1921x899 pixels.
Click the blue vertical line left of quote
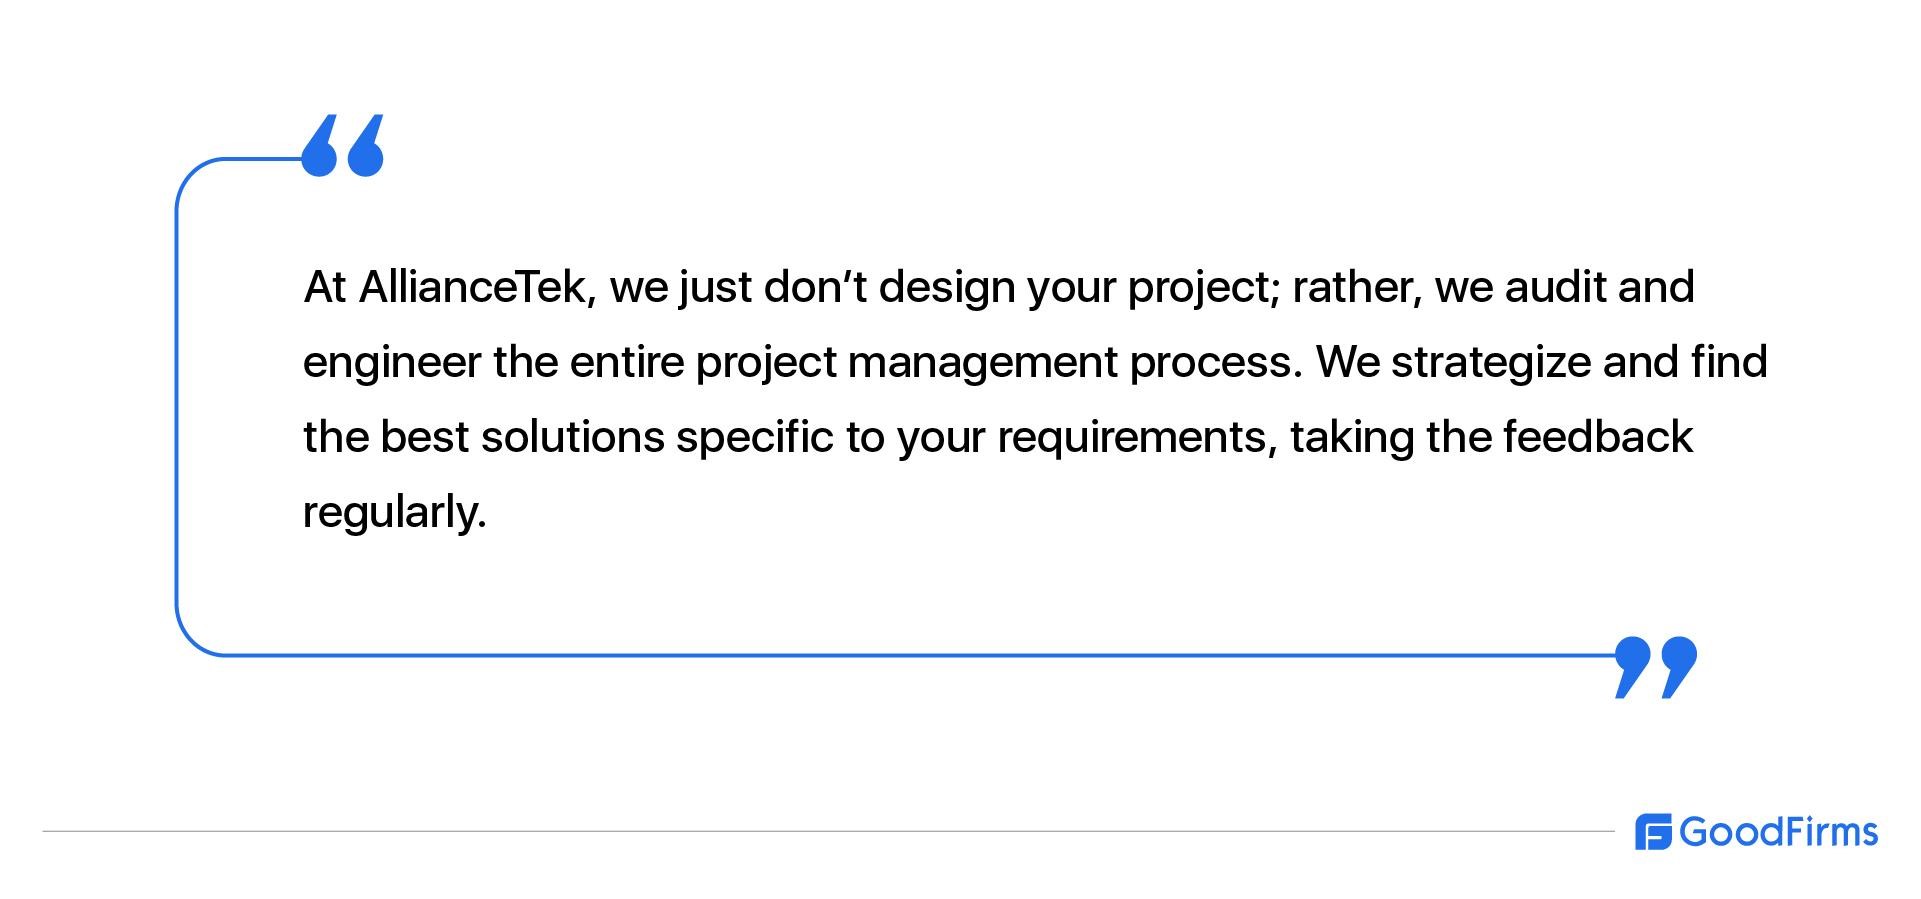pyautogui.click(x=177, y=408)
